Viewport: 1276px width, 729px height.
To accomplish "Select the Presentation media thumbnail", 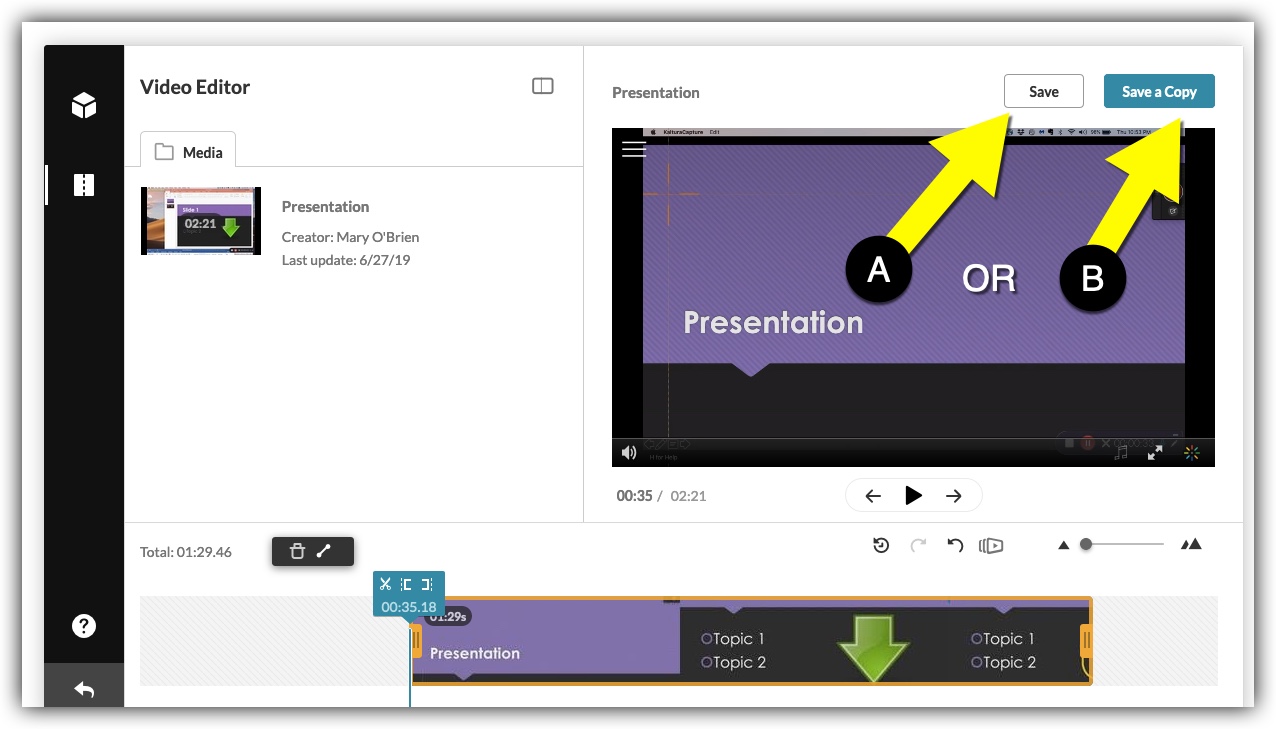I will tap(201, 220).
